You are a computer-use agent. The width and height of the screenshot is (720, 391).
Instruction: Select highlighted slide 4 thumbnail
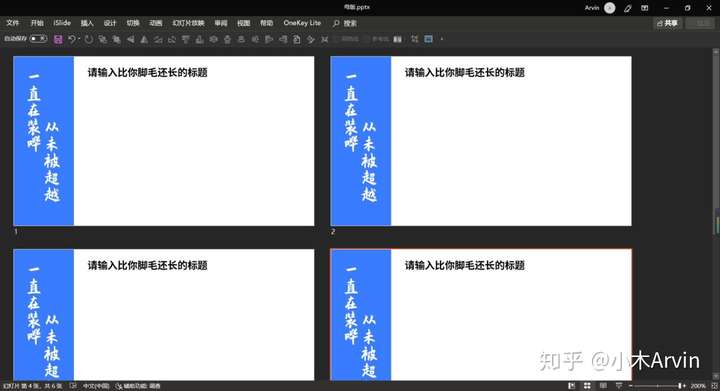click(481, 315)
